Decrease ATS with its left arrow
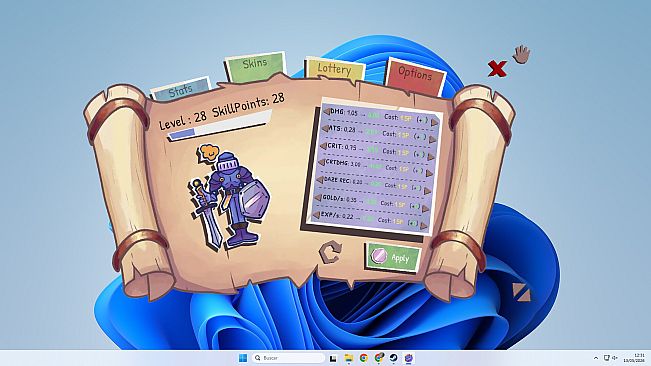The height and width of the screenshot is (366, 651). coord(326,129)
